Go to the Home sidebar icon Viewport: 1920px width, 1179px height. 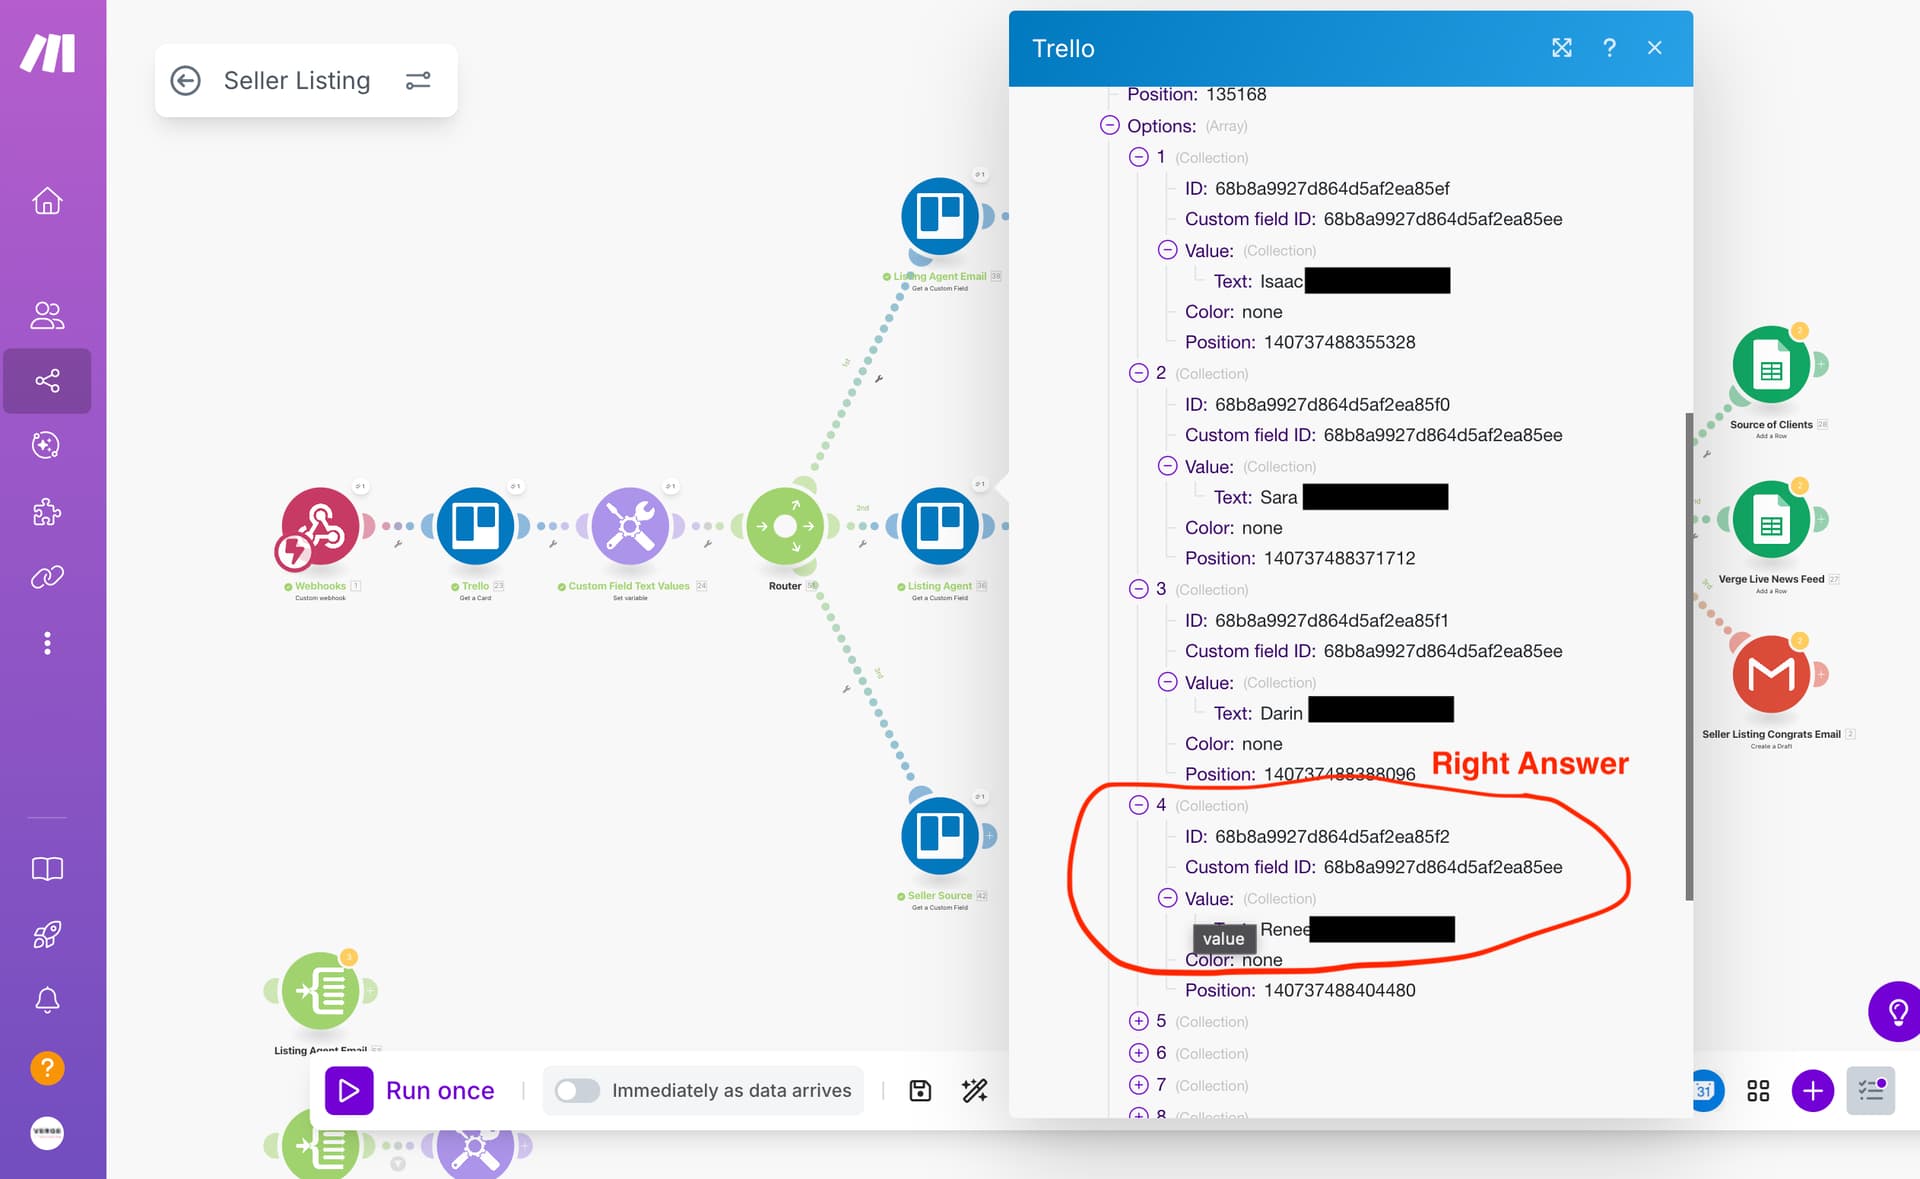47,201
